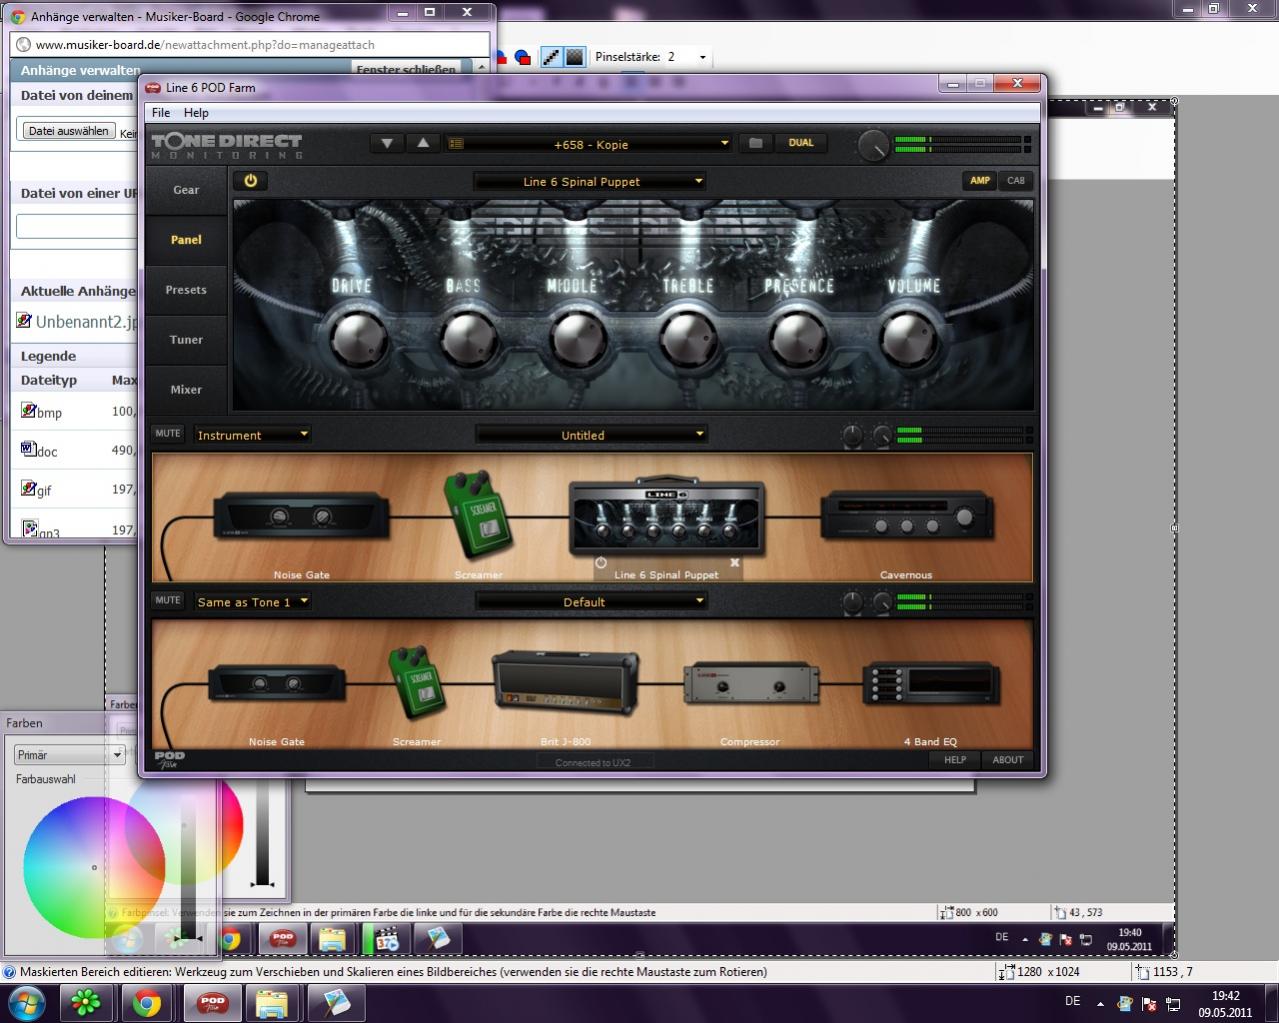Open the Help menu in POD Farm
This screenshot has height=1023, width=1279.
(x=196, y=113)
